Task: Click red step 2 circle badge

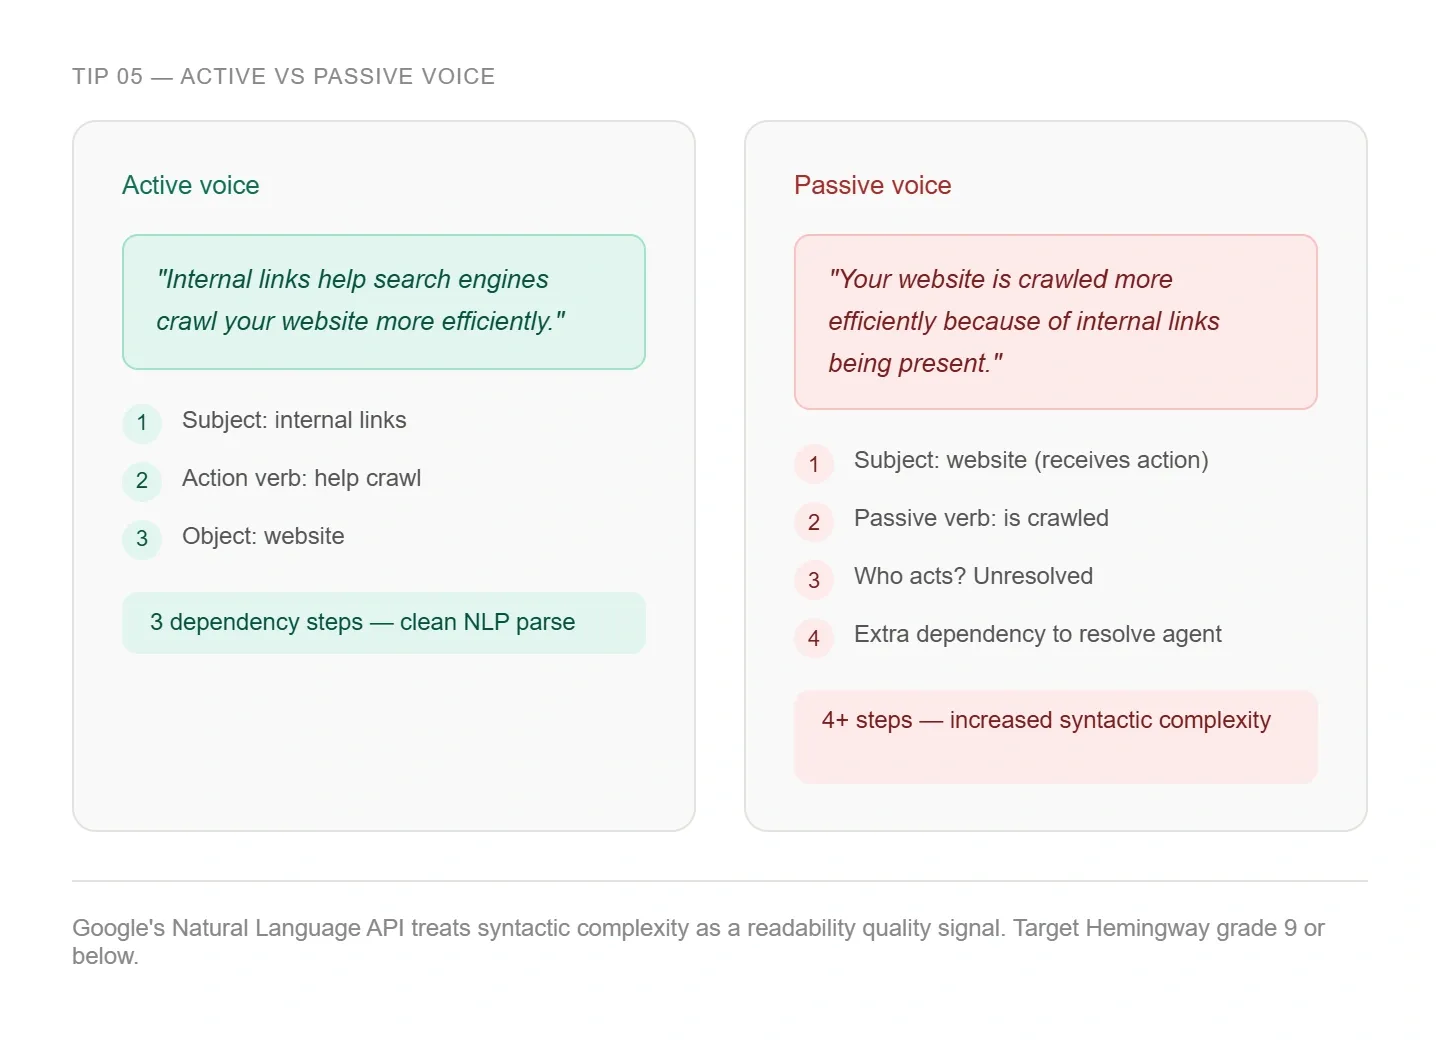Action: [x=814, y=522]
